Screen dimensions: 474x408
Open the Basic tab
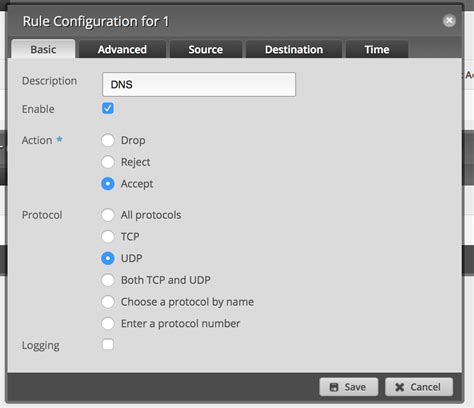pos(43,49)
